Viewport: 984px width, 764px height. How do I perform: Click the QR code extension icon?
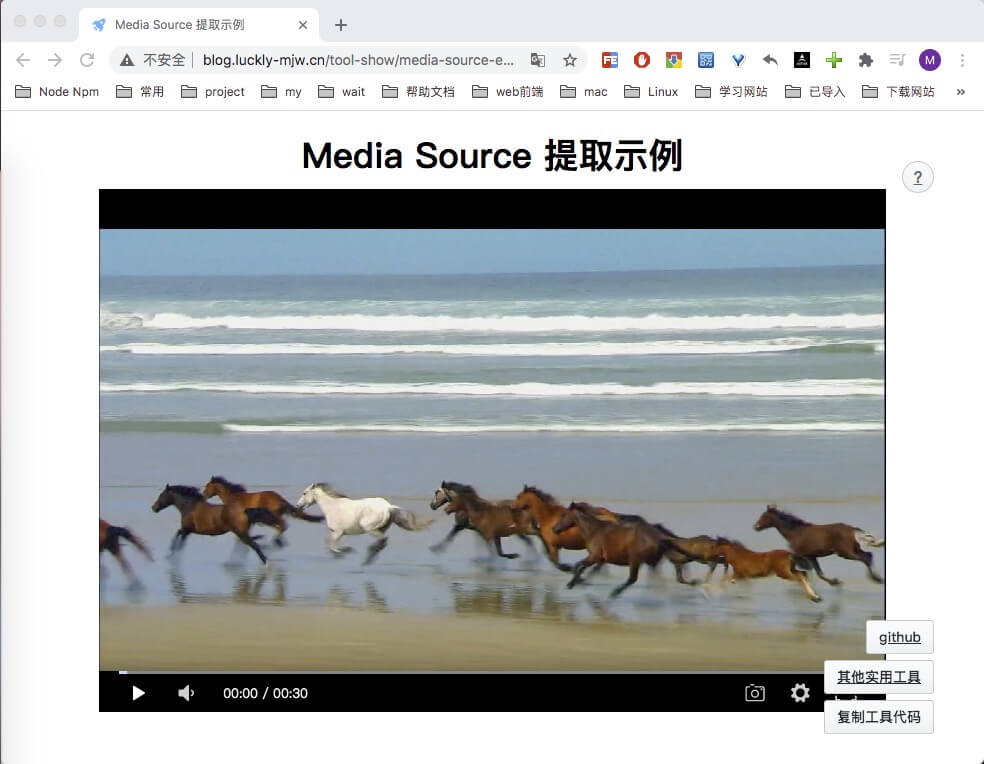tap(706, 60)
